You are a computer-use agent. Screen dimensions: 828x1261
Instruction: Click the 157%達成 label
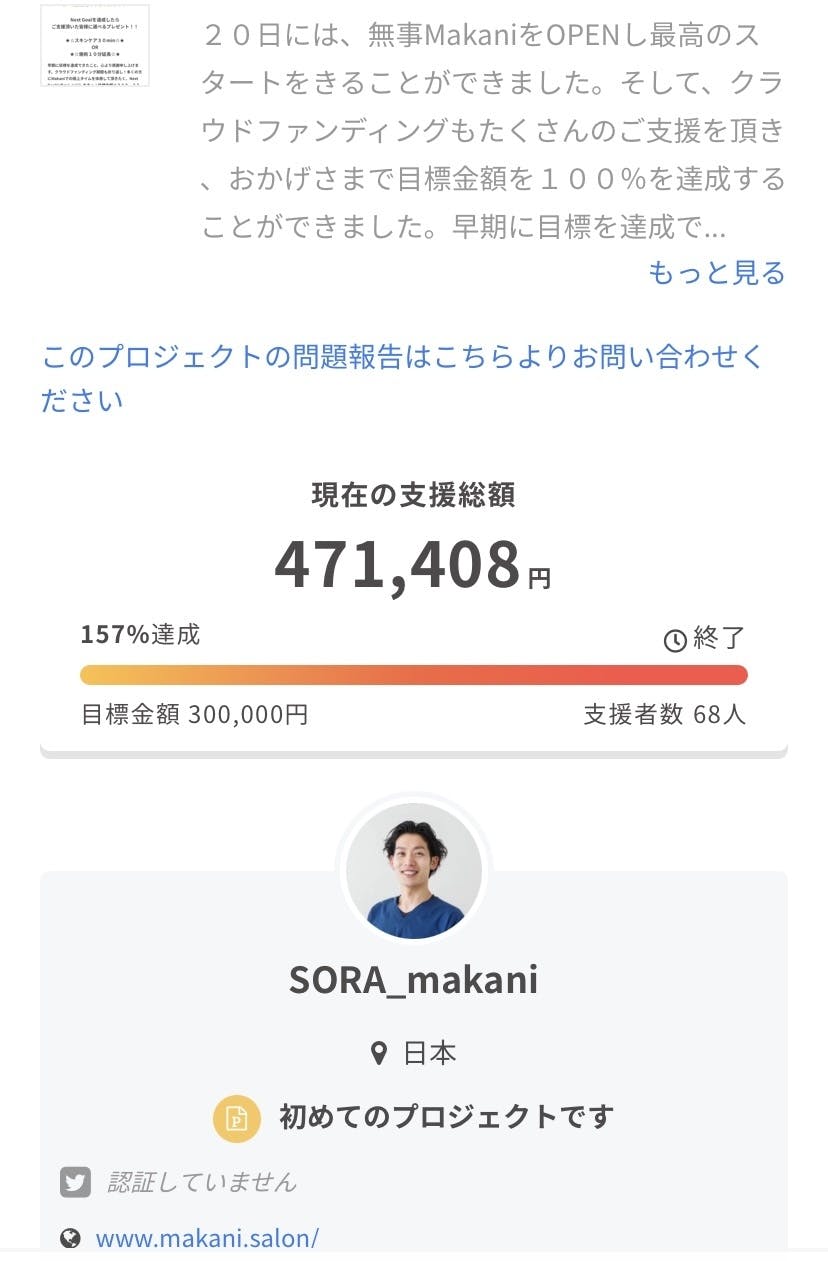pyautogui.click(x=141, y=634)
